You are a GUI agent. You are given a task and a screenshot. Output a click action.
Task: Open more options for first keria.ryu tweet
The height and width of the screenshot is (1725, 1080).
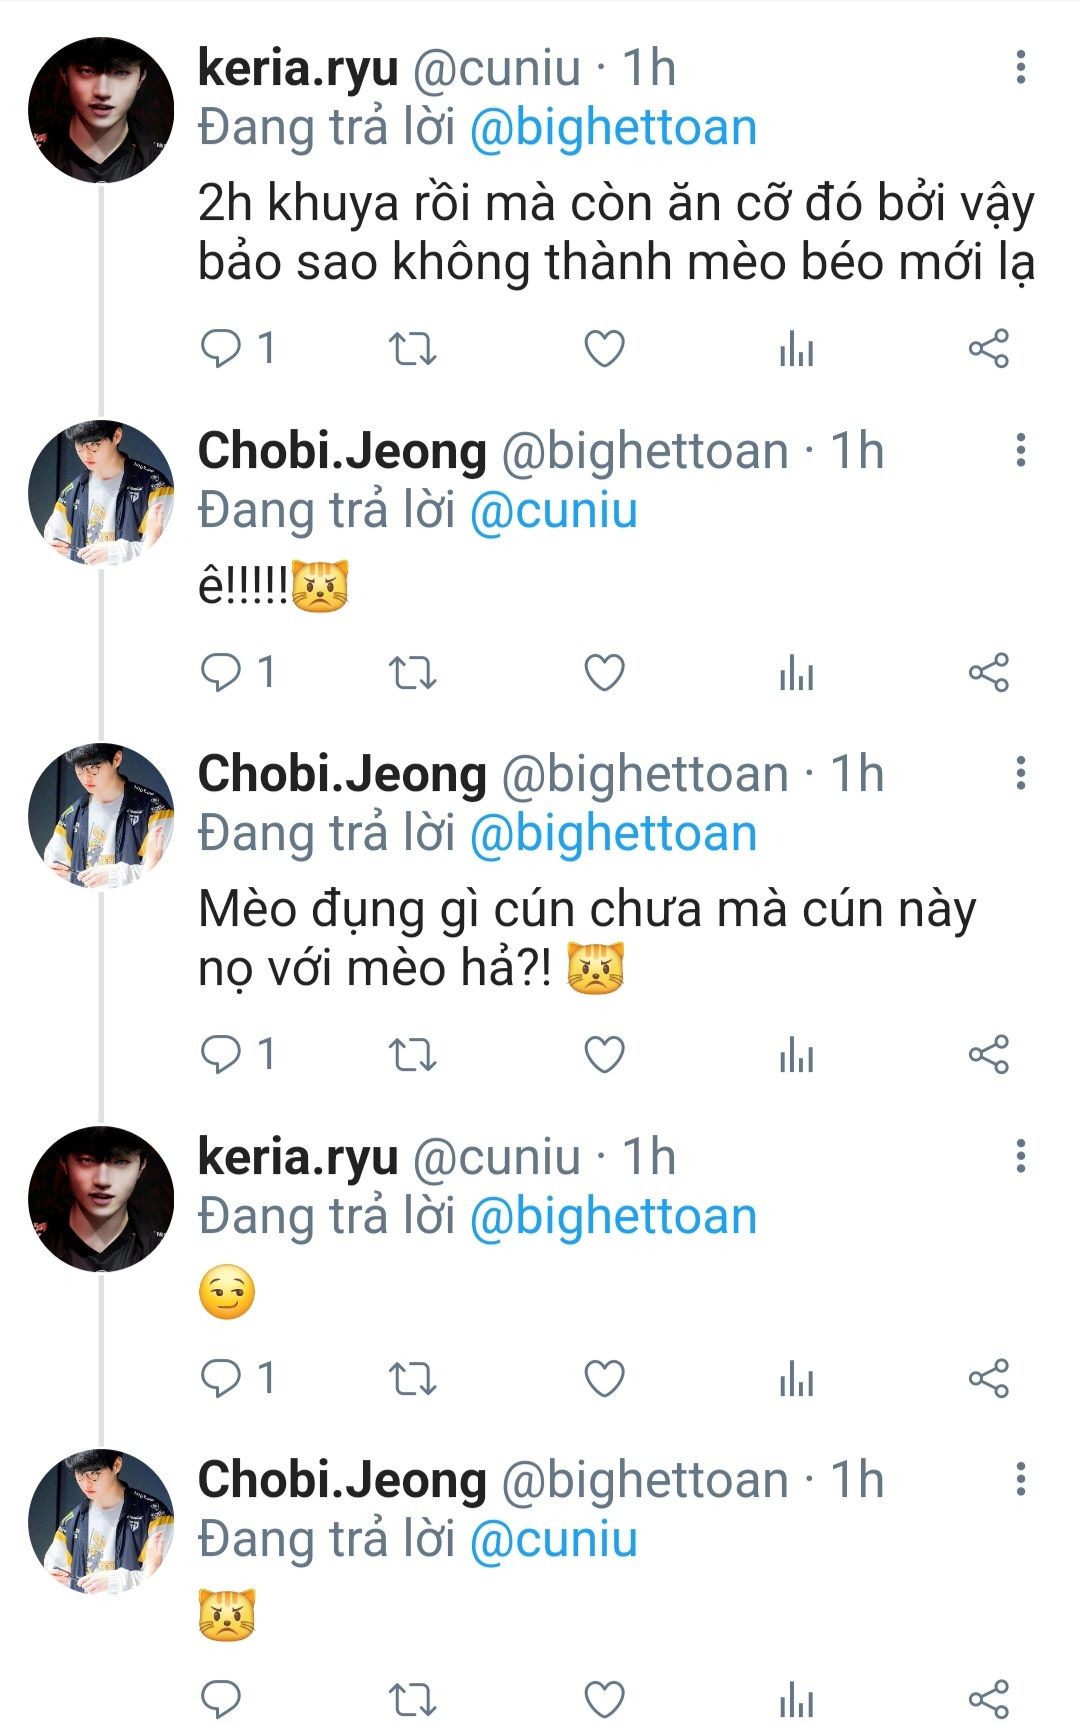[x=1021, y=67]
